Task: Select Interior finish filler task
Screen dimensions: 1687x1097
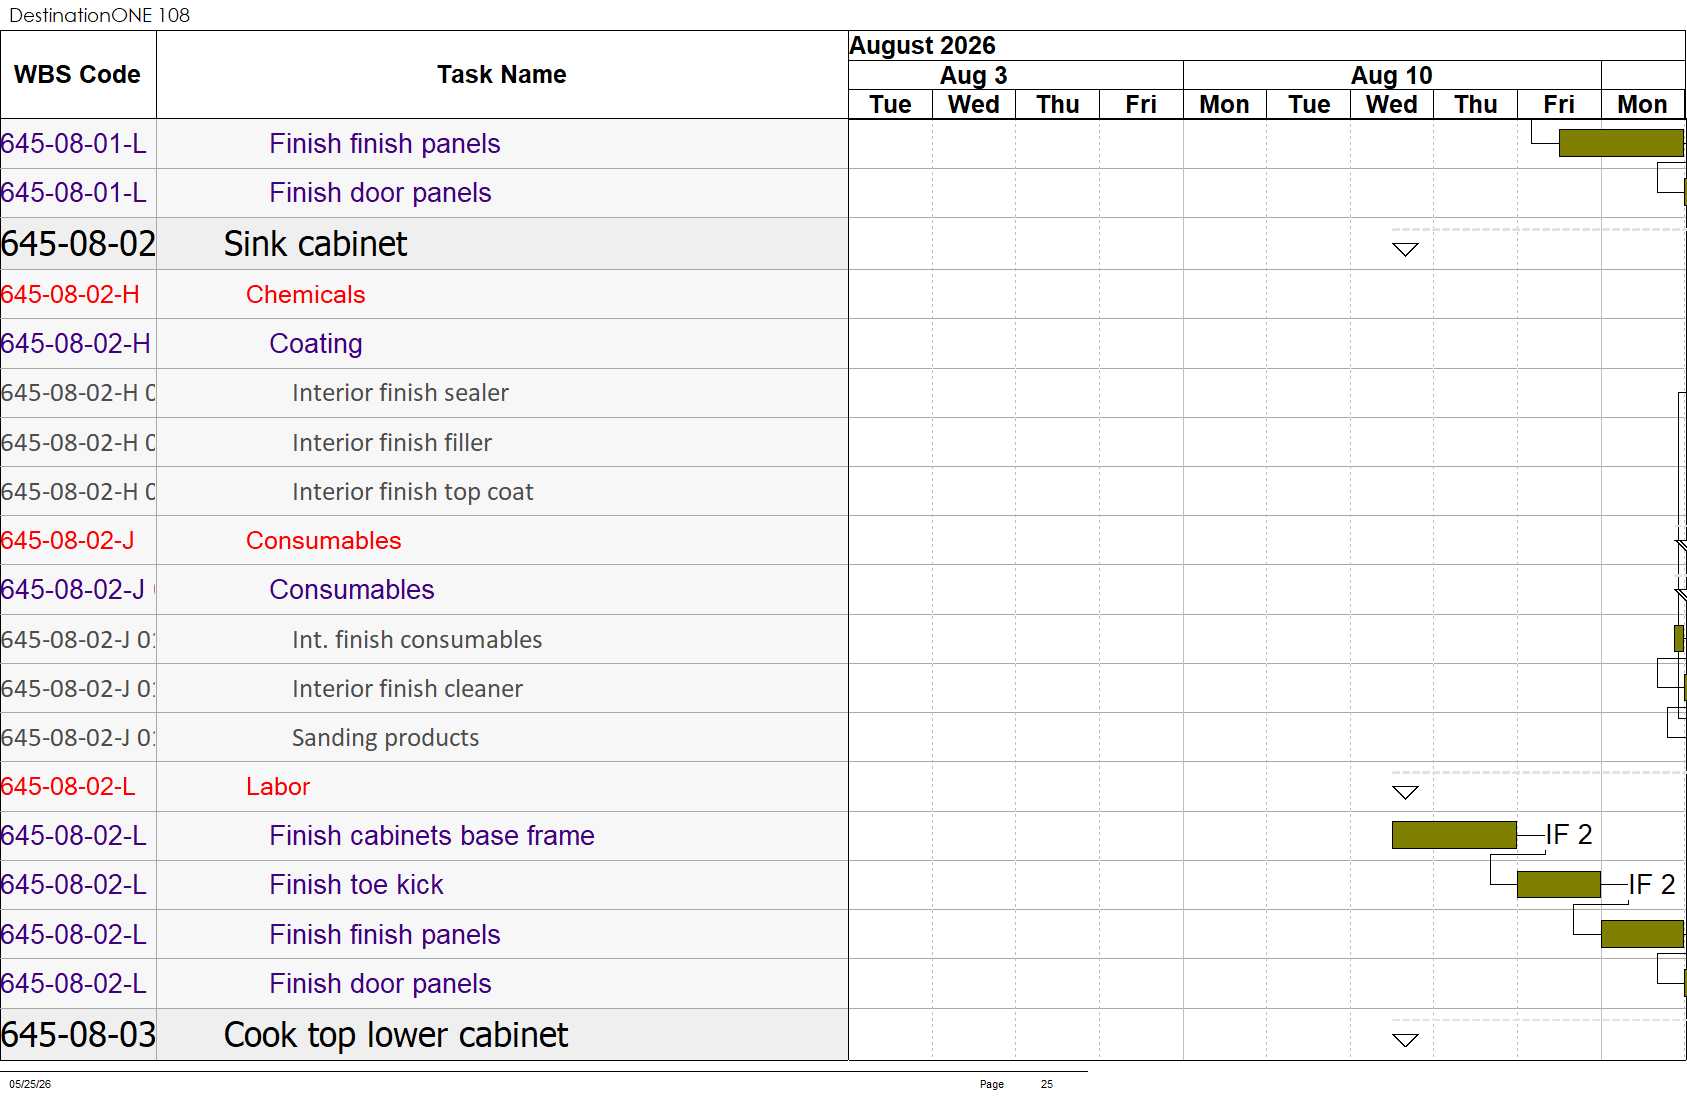Action: [392, 442]
